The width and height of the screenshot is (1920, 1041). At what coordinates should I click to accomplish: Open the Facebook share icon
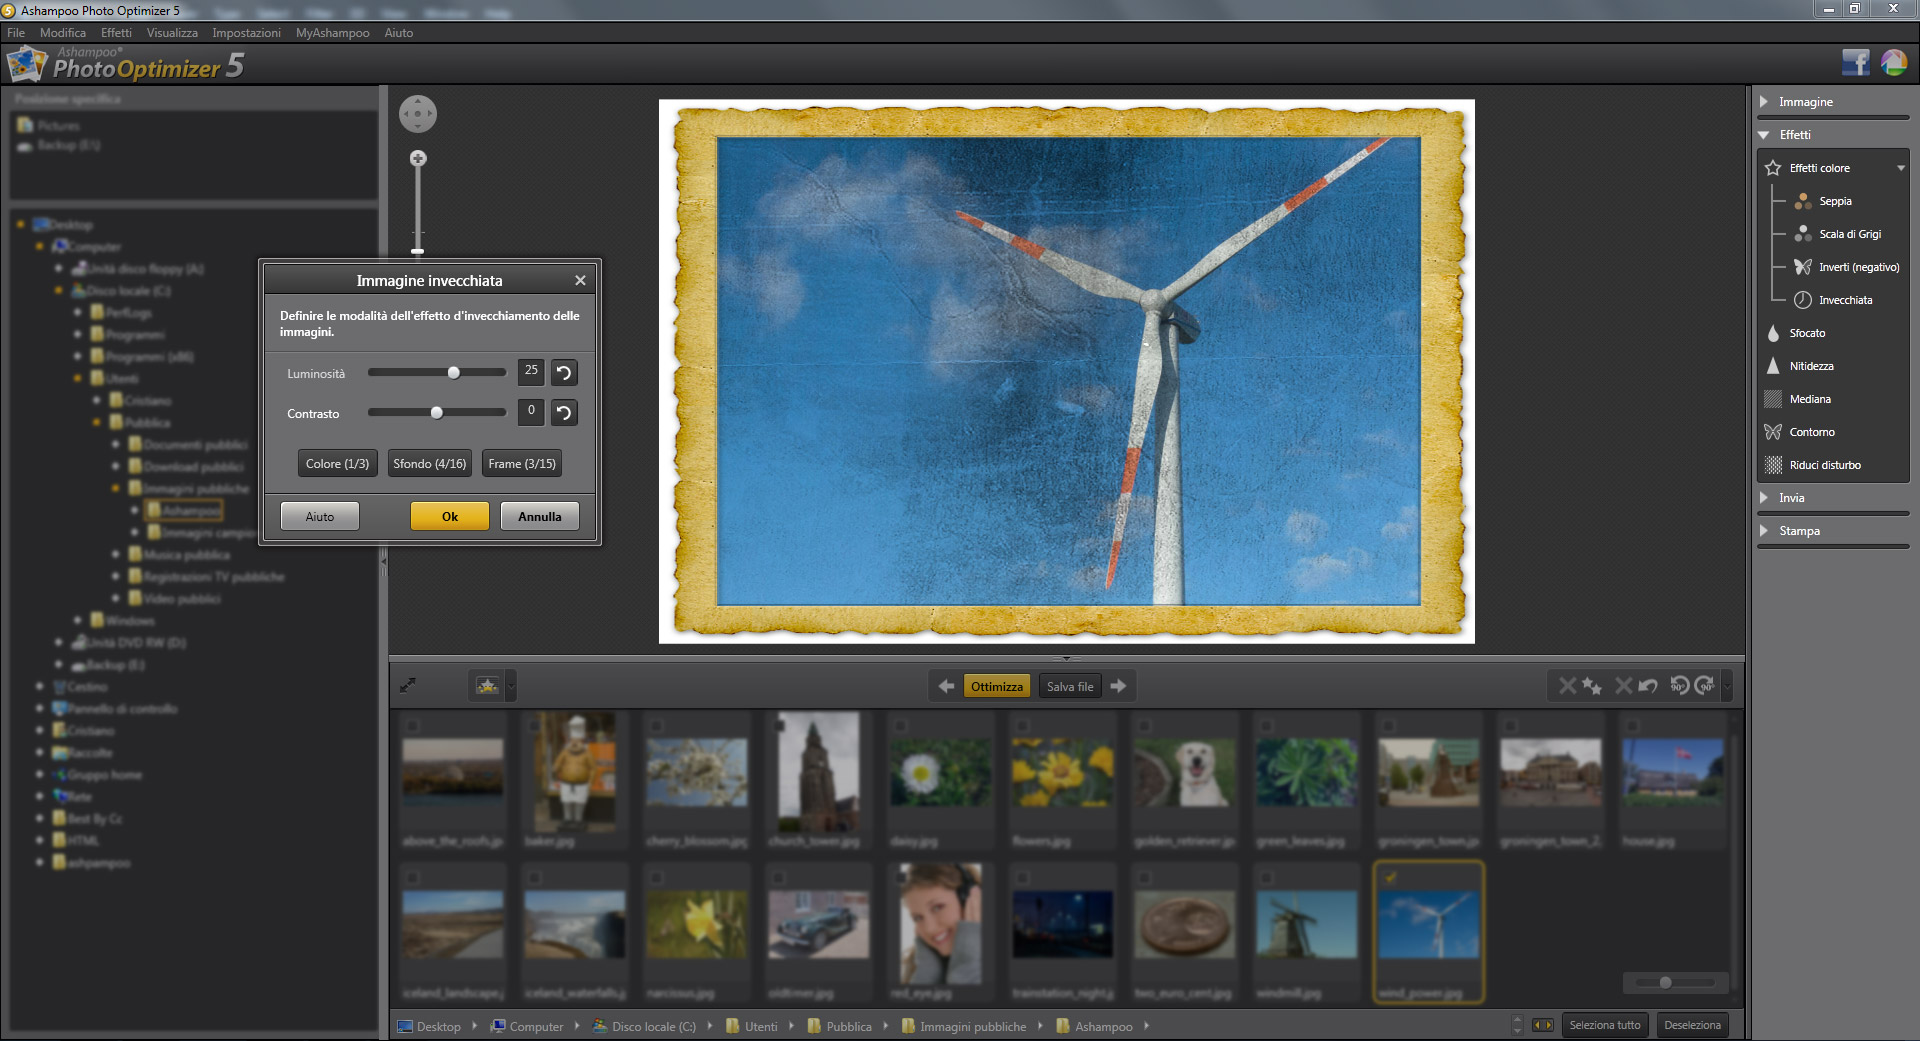point(1855,63)
